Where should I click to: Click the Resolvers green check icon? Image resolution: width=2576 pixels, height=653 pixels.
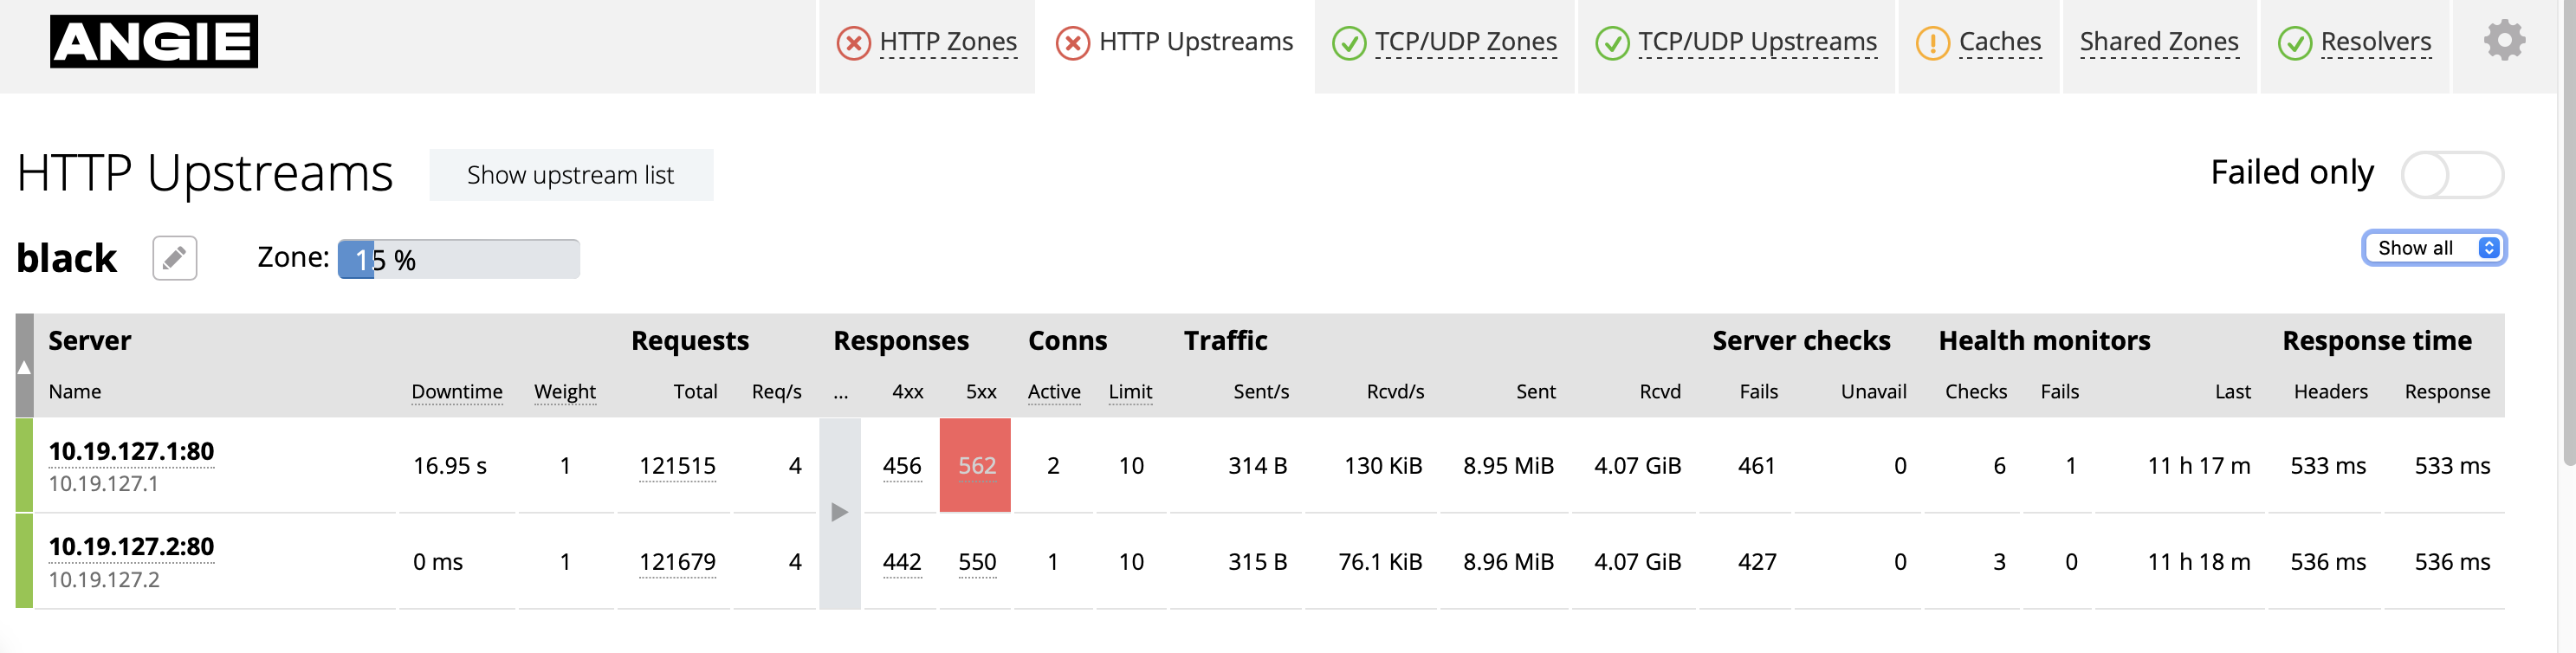point(2294,43)
